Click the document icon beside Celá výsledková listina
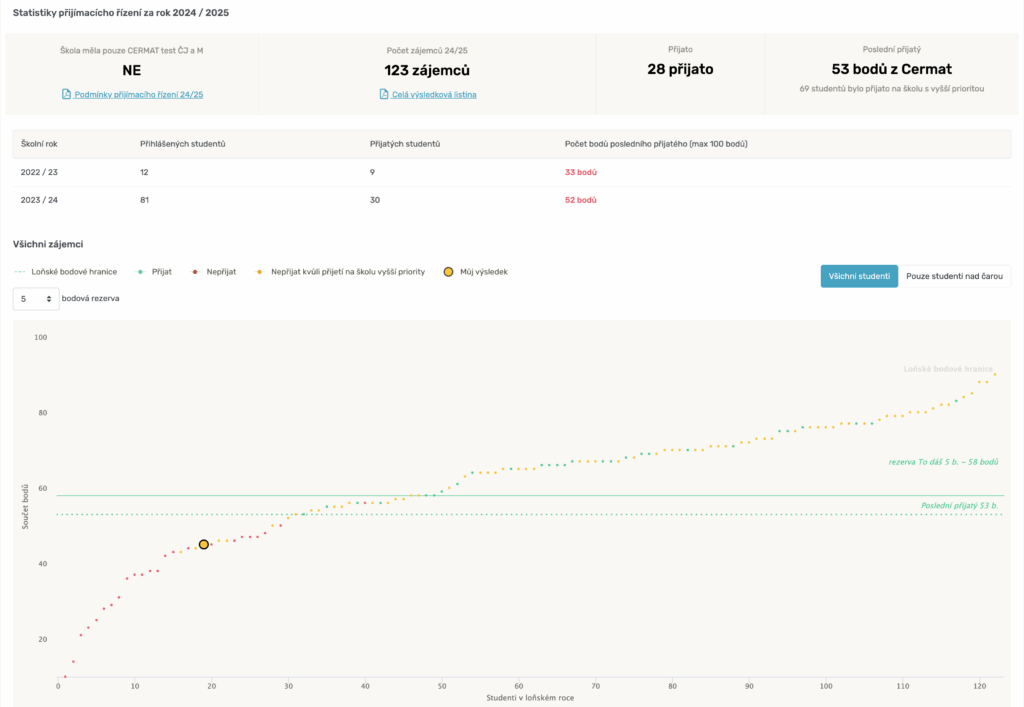 tap(384, 94)
